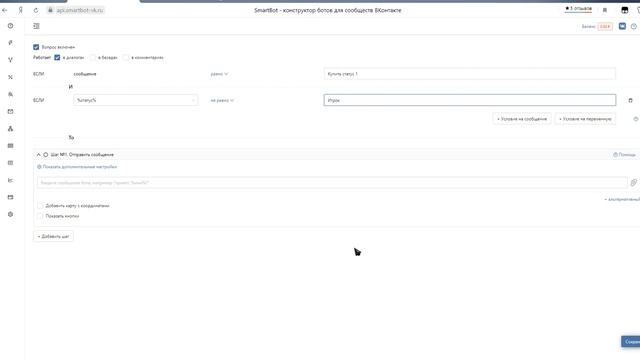Click the variable value field containing "Игрок"
Screen dimensions: 640x360
[469, 100]
